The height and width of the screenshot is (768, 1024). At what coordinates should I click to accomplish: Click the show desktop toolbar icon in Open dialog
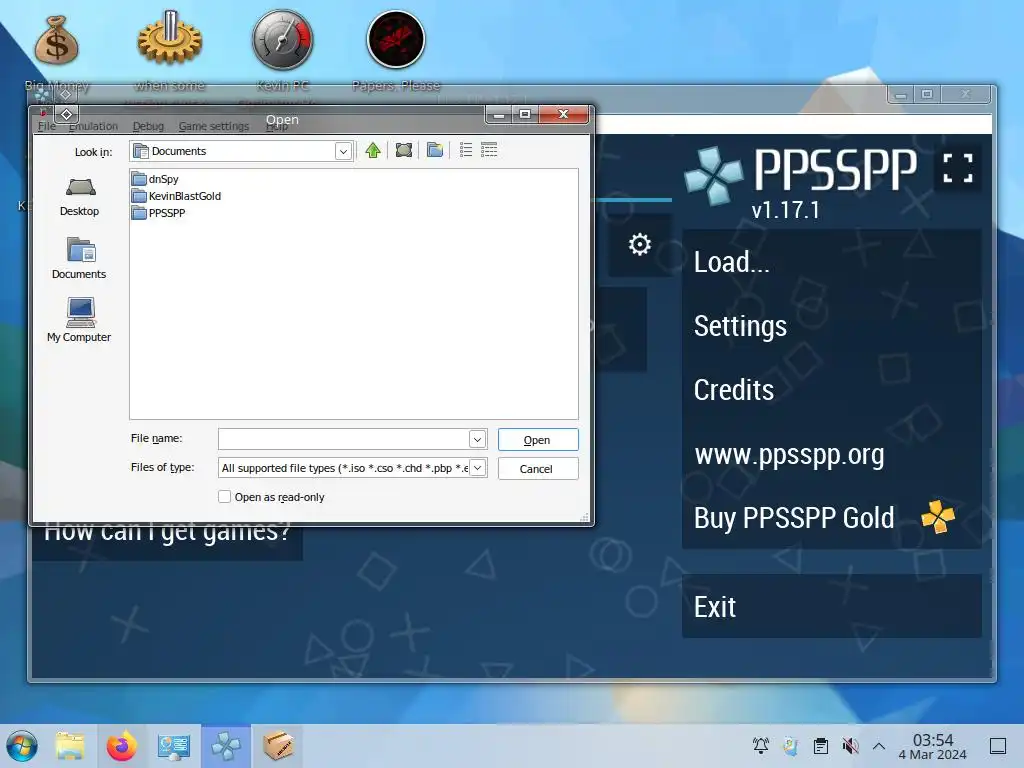click(x=404, y=150)
